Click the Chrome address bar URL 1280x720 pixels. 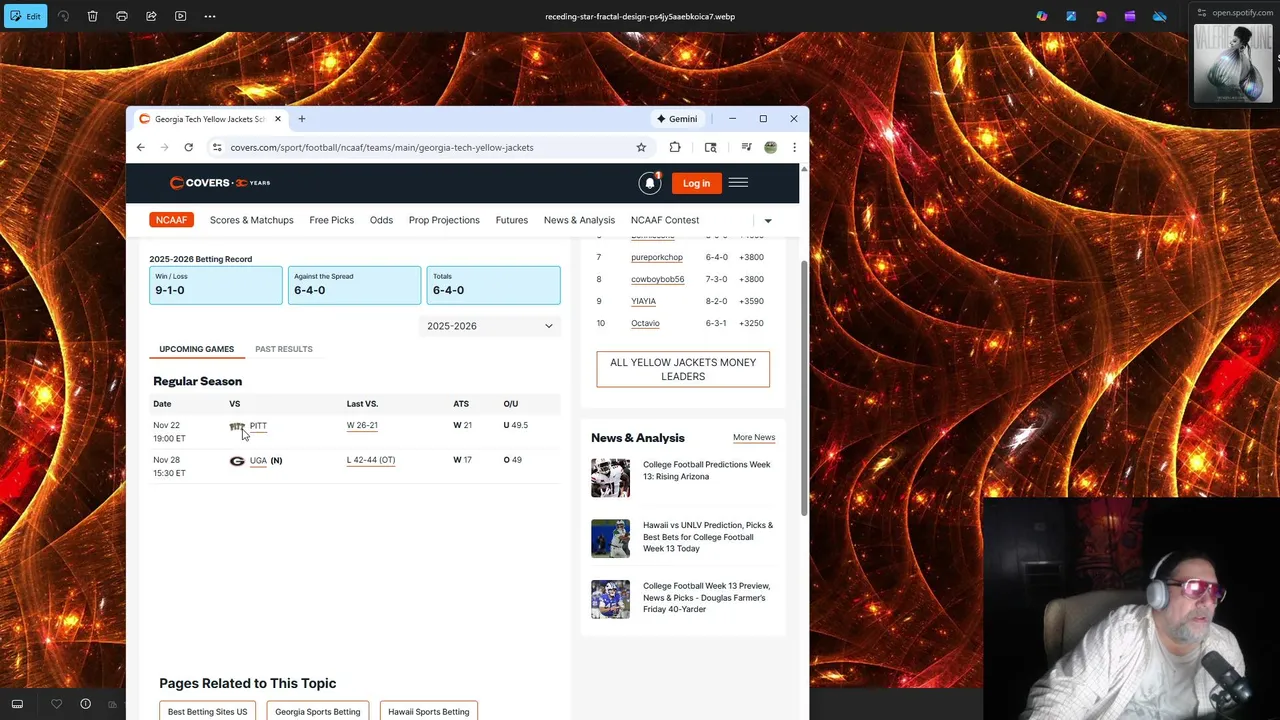coord(382,147)
